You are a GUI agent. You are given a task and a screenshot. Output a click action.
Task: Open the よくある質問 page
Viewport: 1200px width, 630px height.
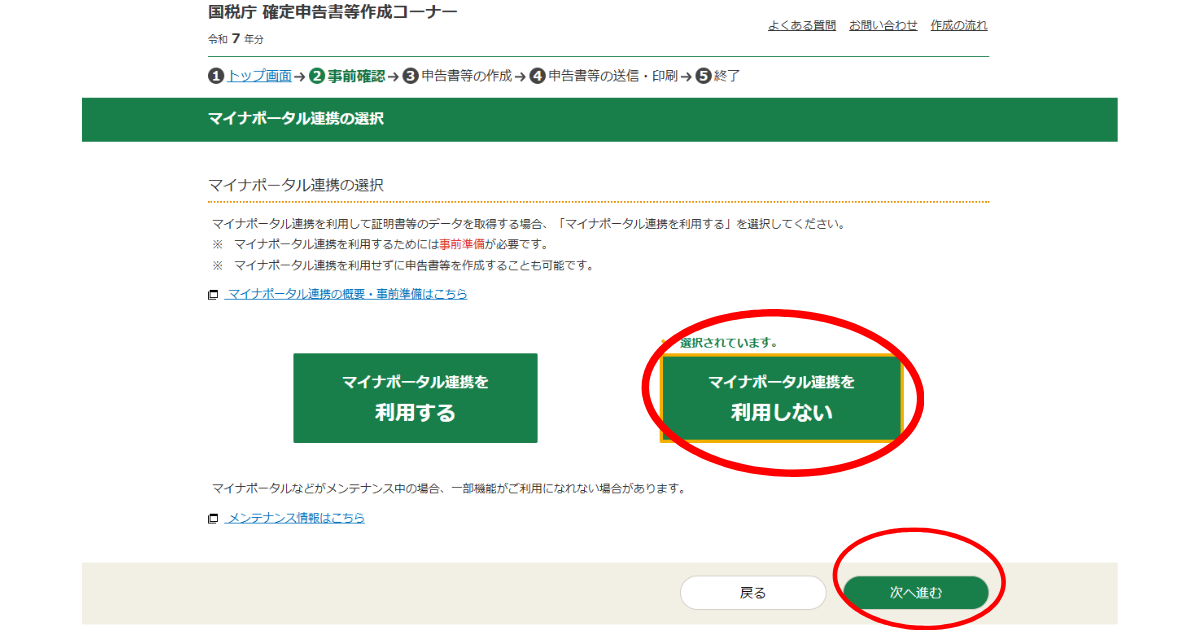(x=802, y=25)
